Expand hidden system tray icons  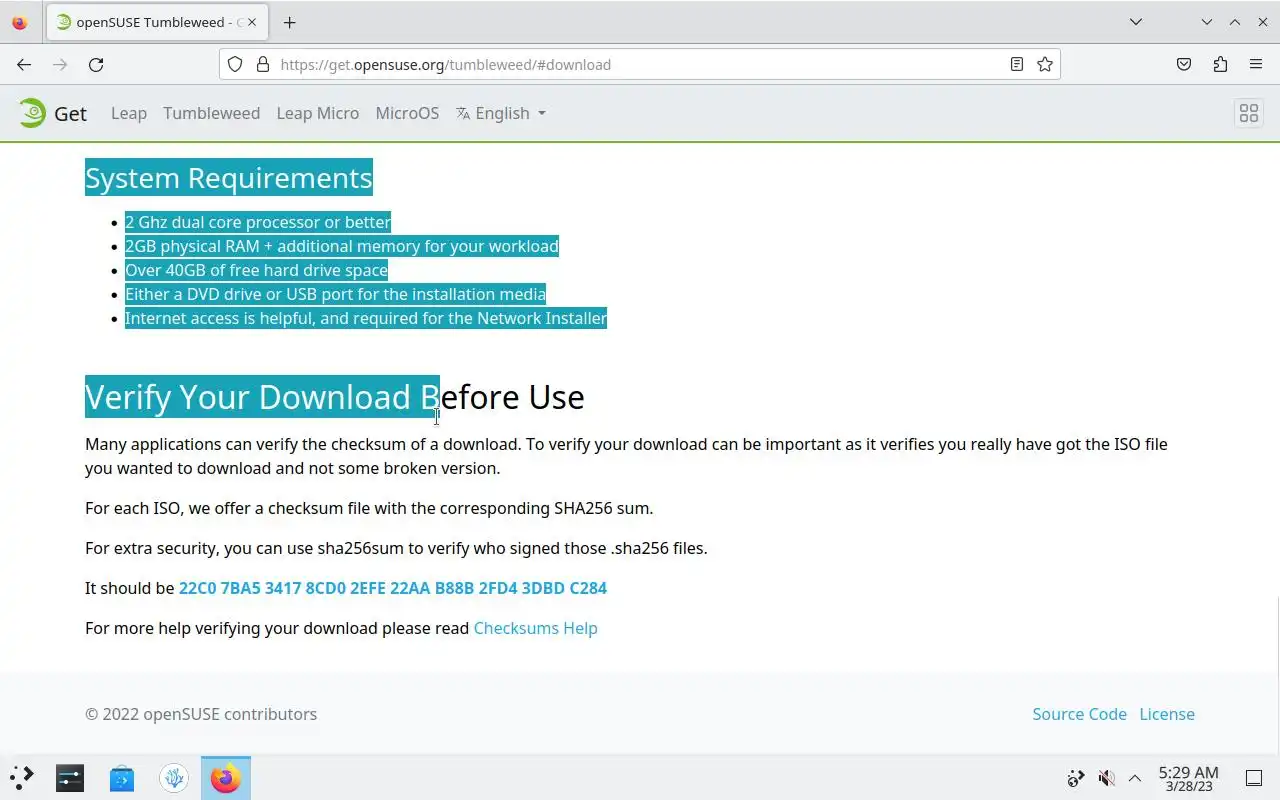pos(1135,777)
